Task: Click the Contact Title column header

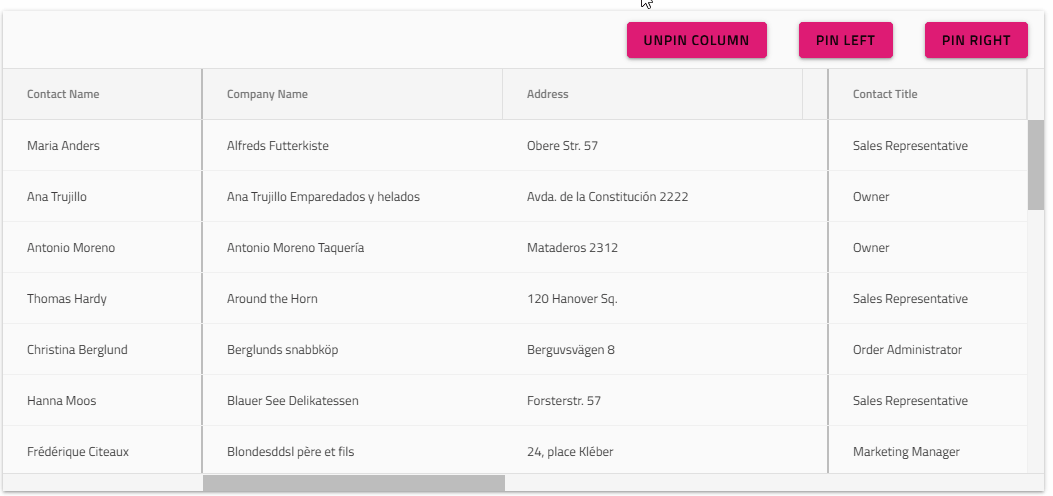Action: pos(884,94)
